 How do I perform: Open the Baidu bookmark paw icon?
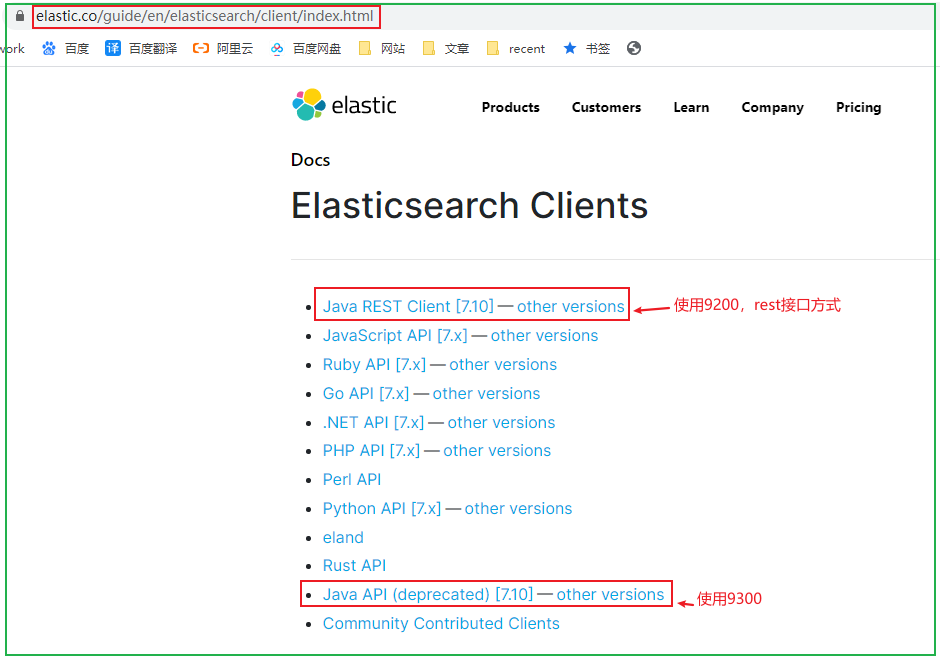pyautogui.click(x=49, y=49)
